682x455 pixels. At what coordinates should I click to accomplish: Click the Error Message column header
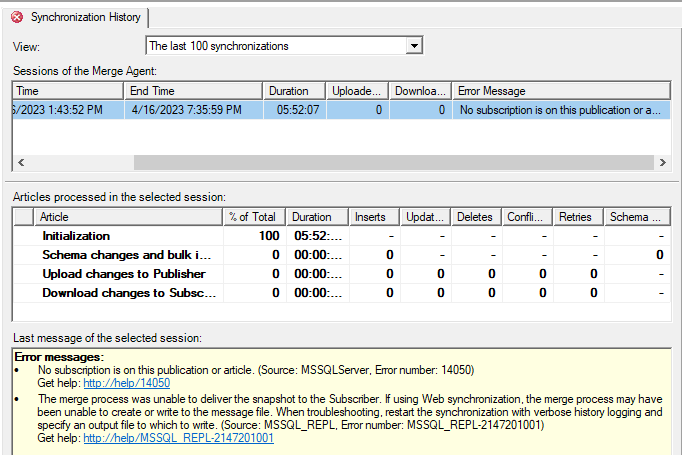(x=561, y=91)
